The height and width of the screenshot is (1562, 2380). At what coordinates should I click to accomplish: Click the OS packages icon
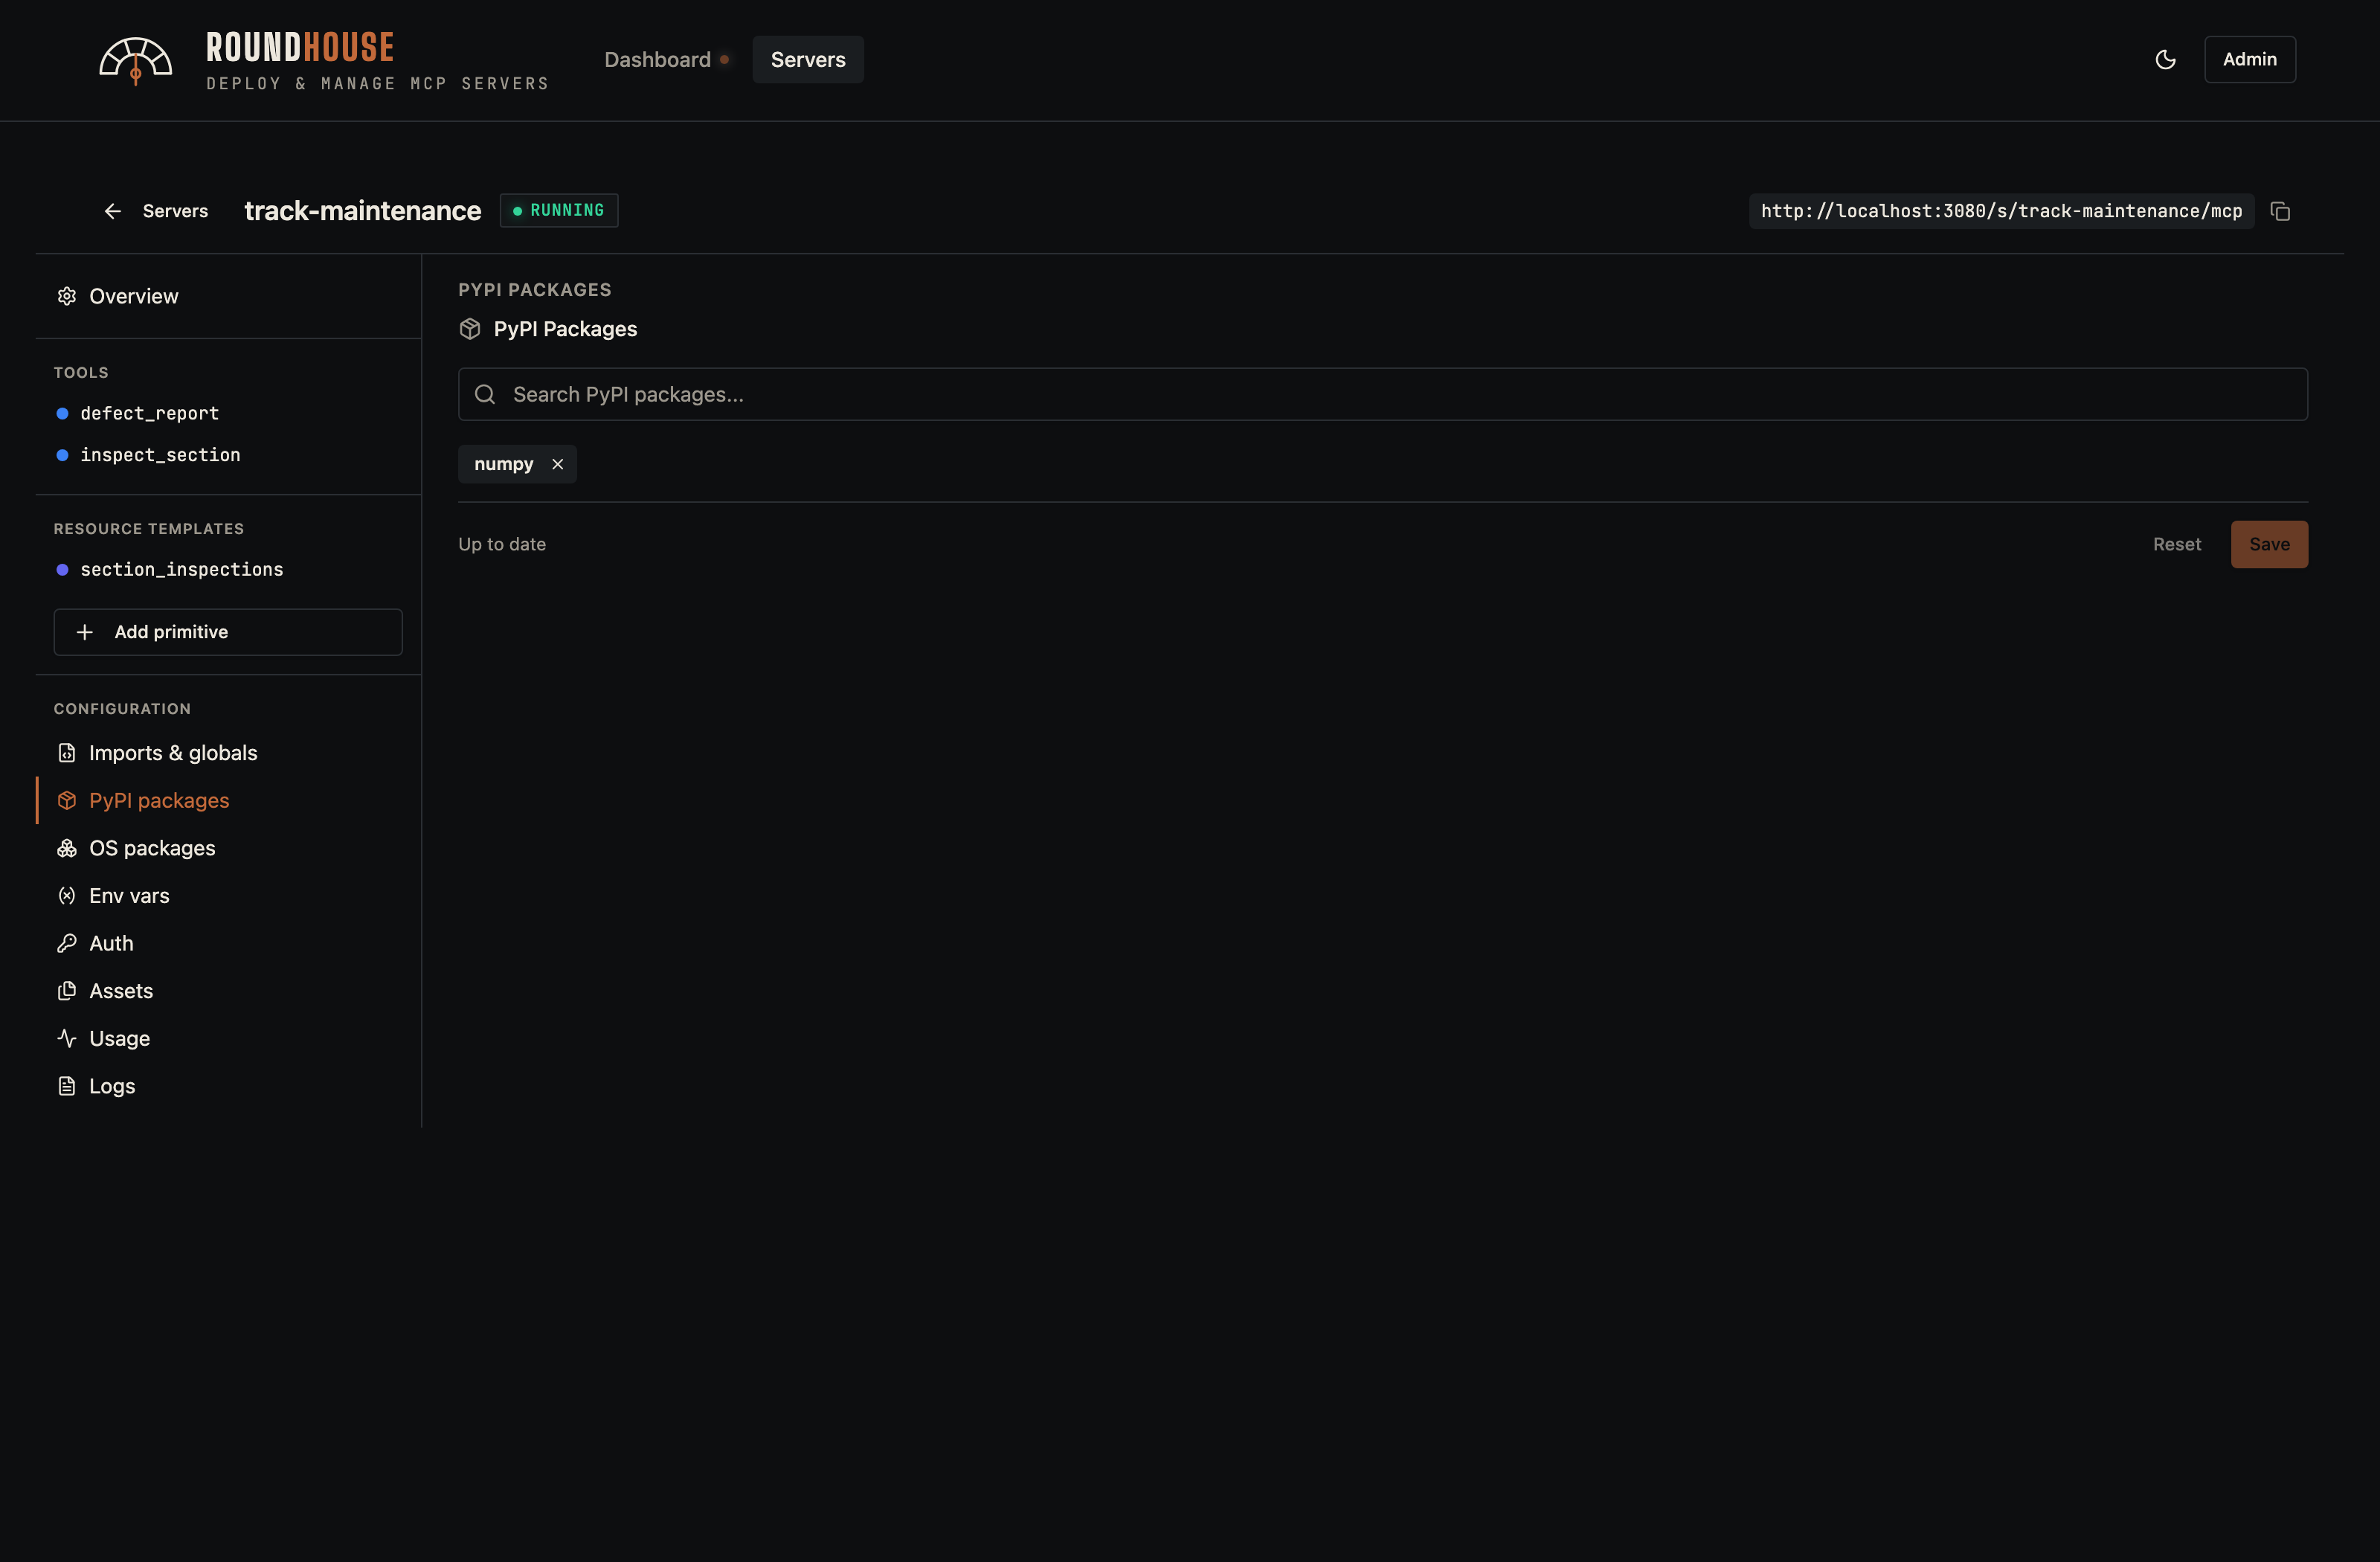point(67,848)
